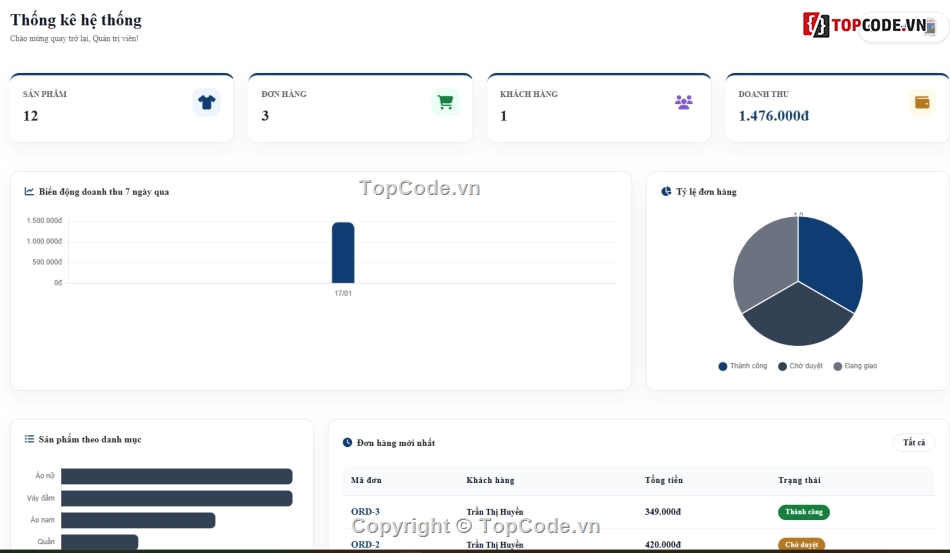Click the 17/01 revenue bar
Screen dimensions: 950x553
tap(343, 253)
